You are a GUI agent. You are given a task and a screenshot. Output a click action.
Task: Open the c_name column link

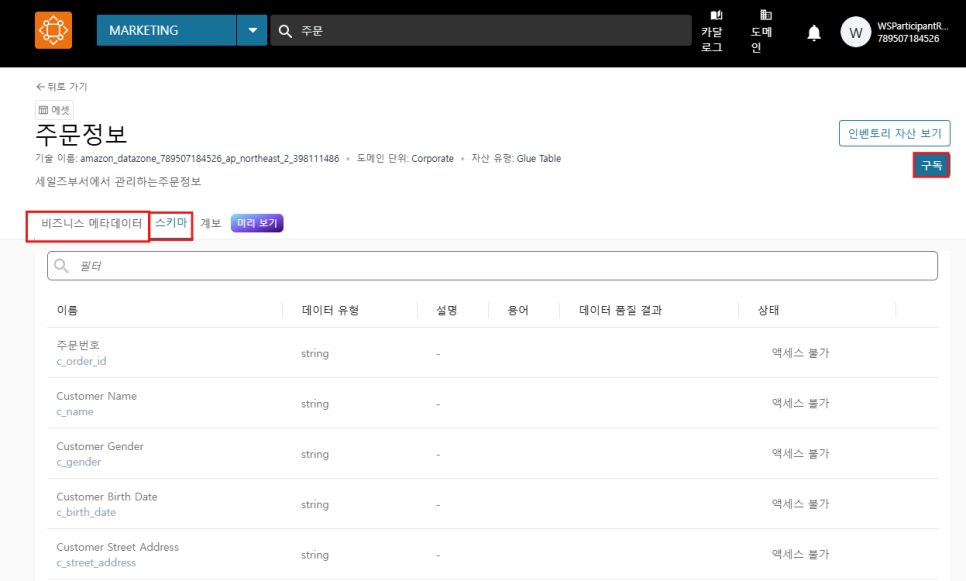[75, 412]
